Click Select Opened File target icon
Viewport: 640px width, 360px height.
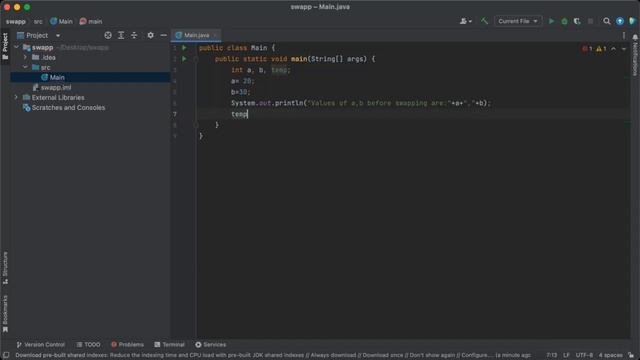pyautogui.click(x=108, y=36)
